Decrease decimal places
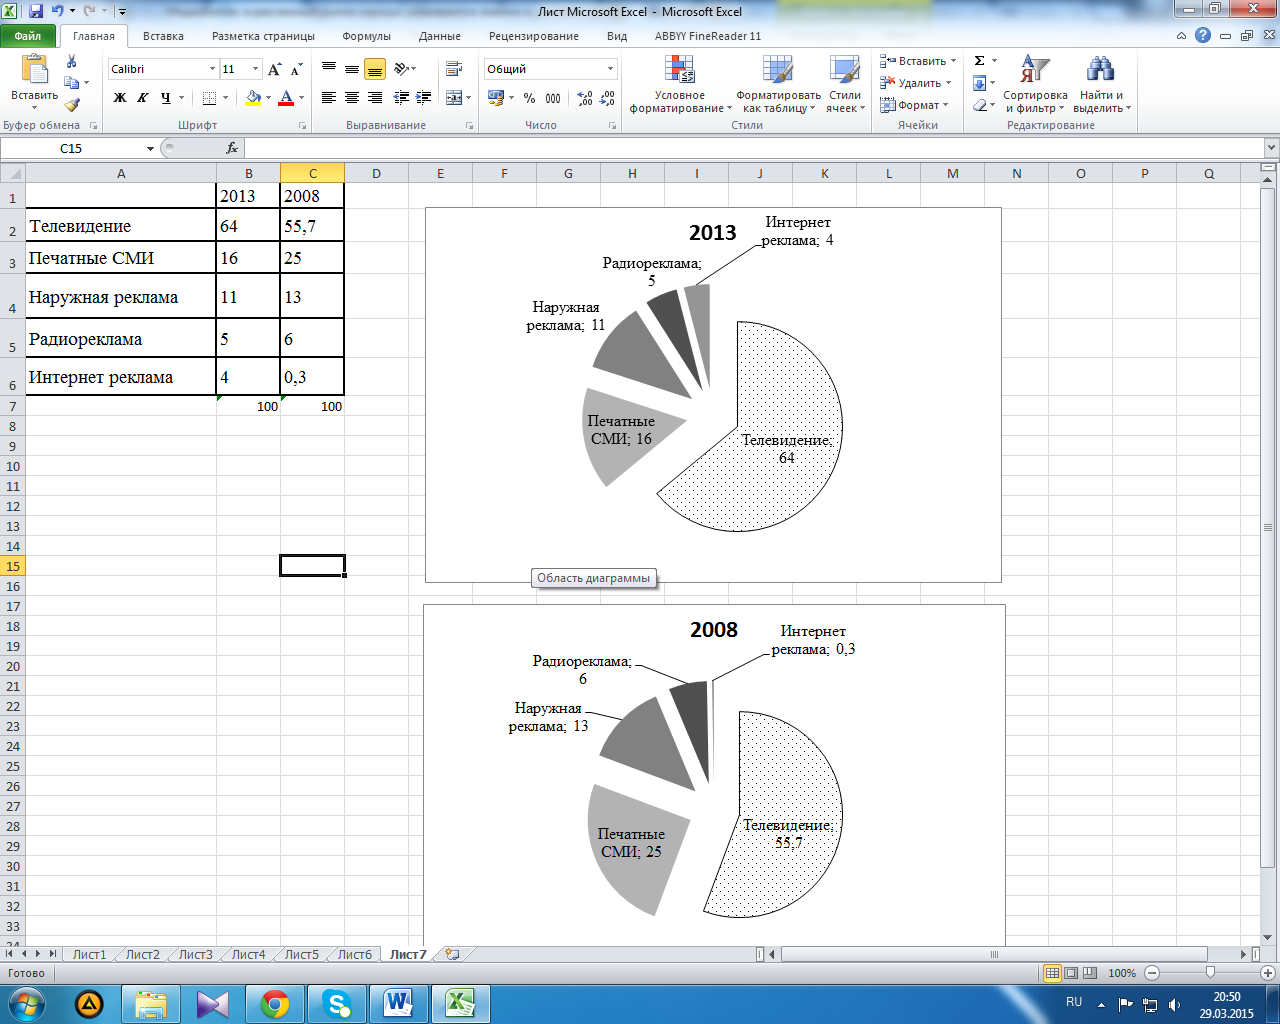Image resolution: width=1280 pixels, height=1024 pixels. [x=609, y=98]
